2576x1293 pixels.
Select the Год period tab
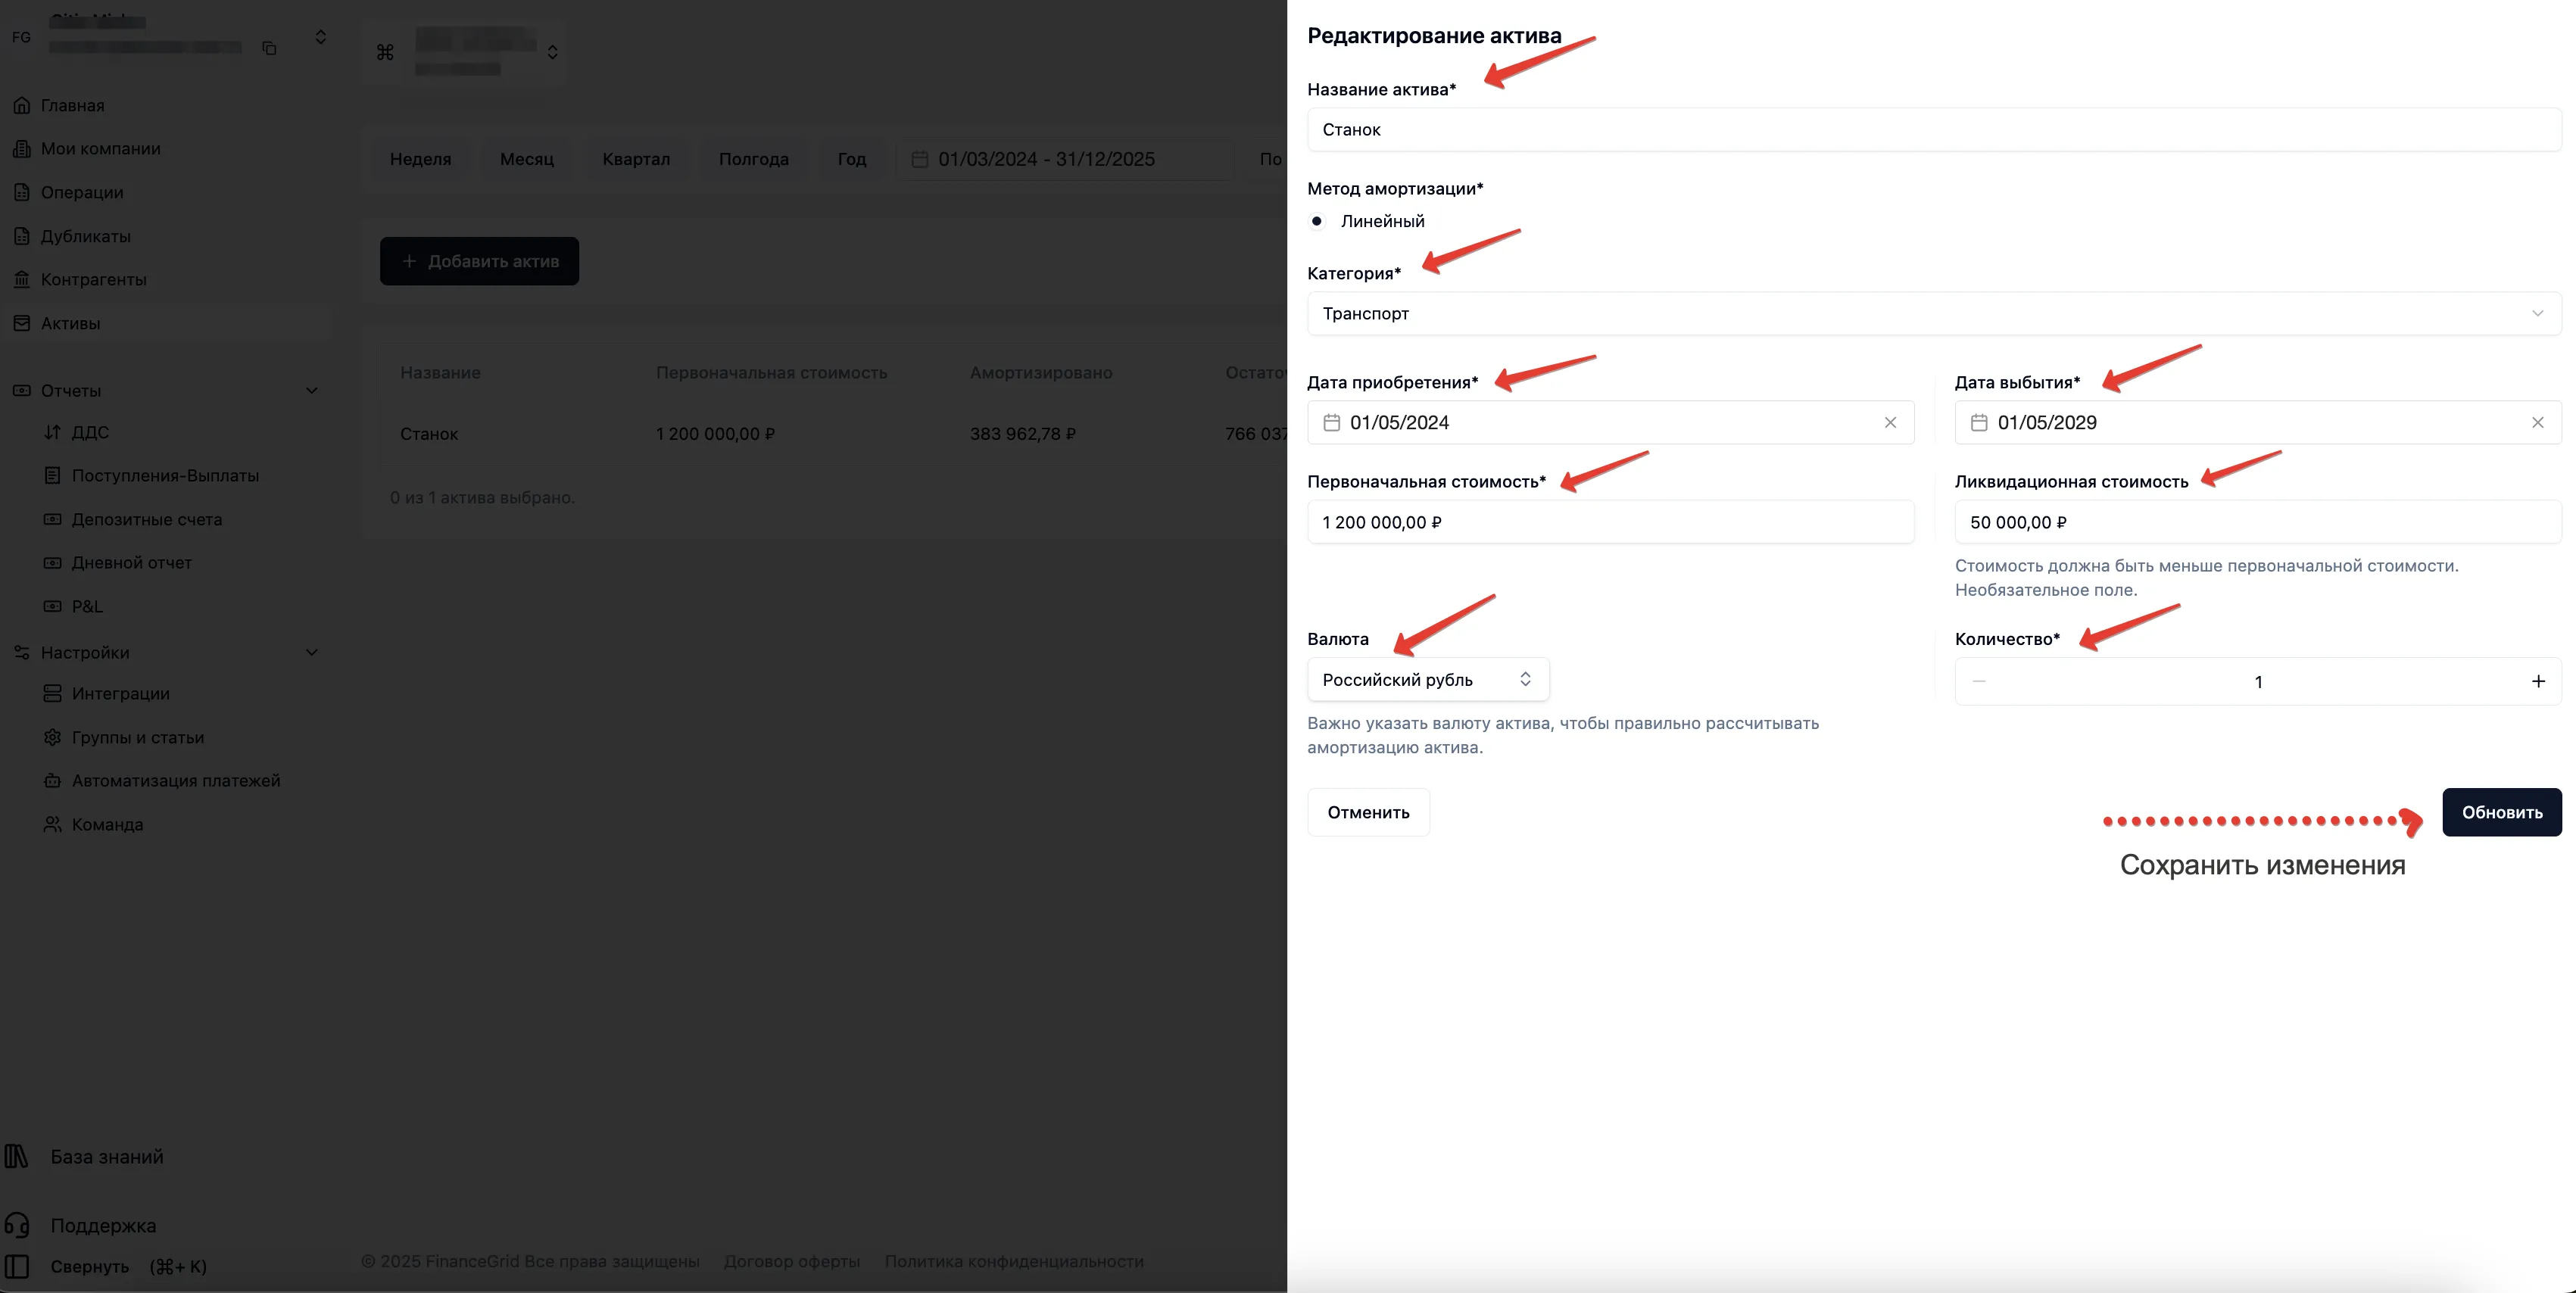(x=852, y=159)
